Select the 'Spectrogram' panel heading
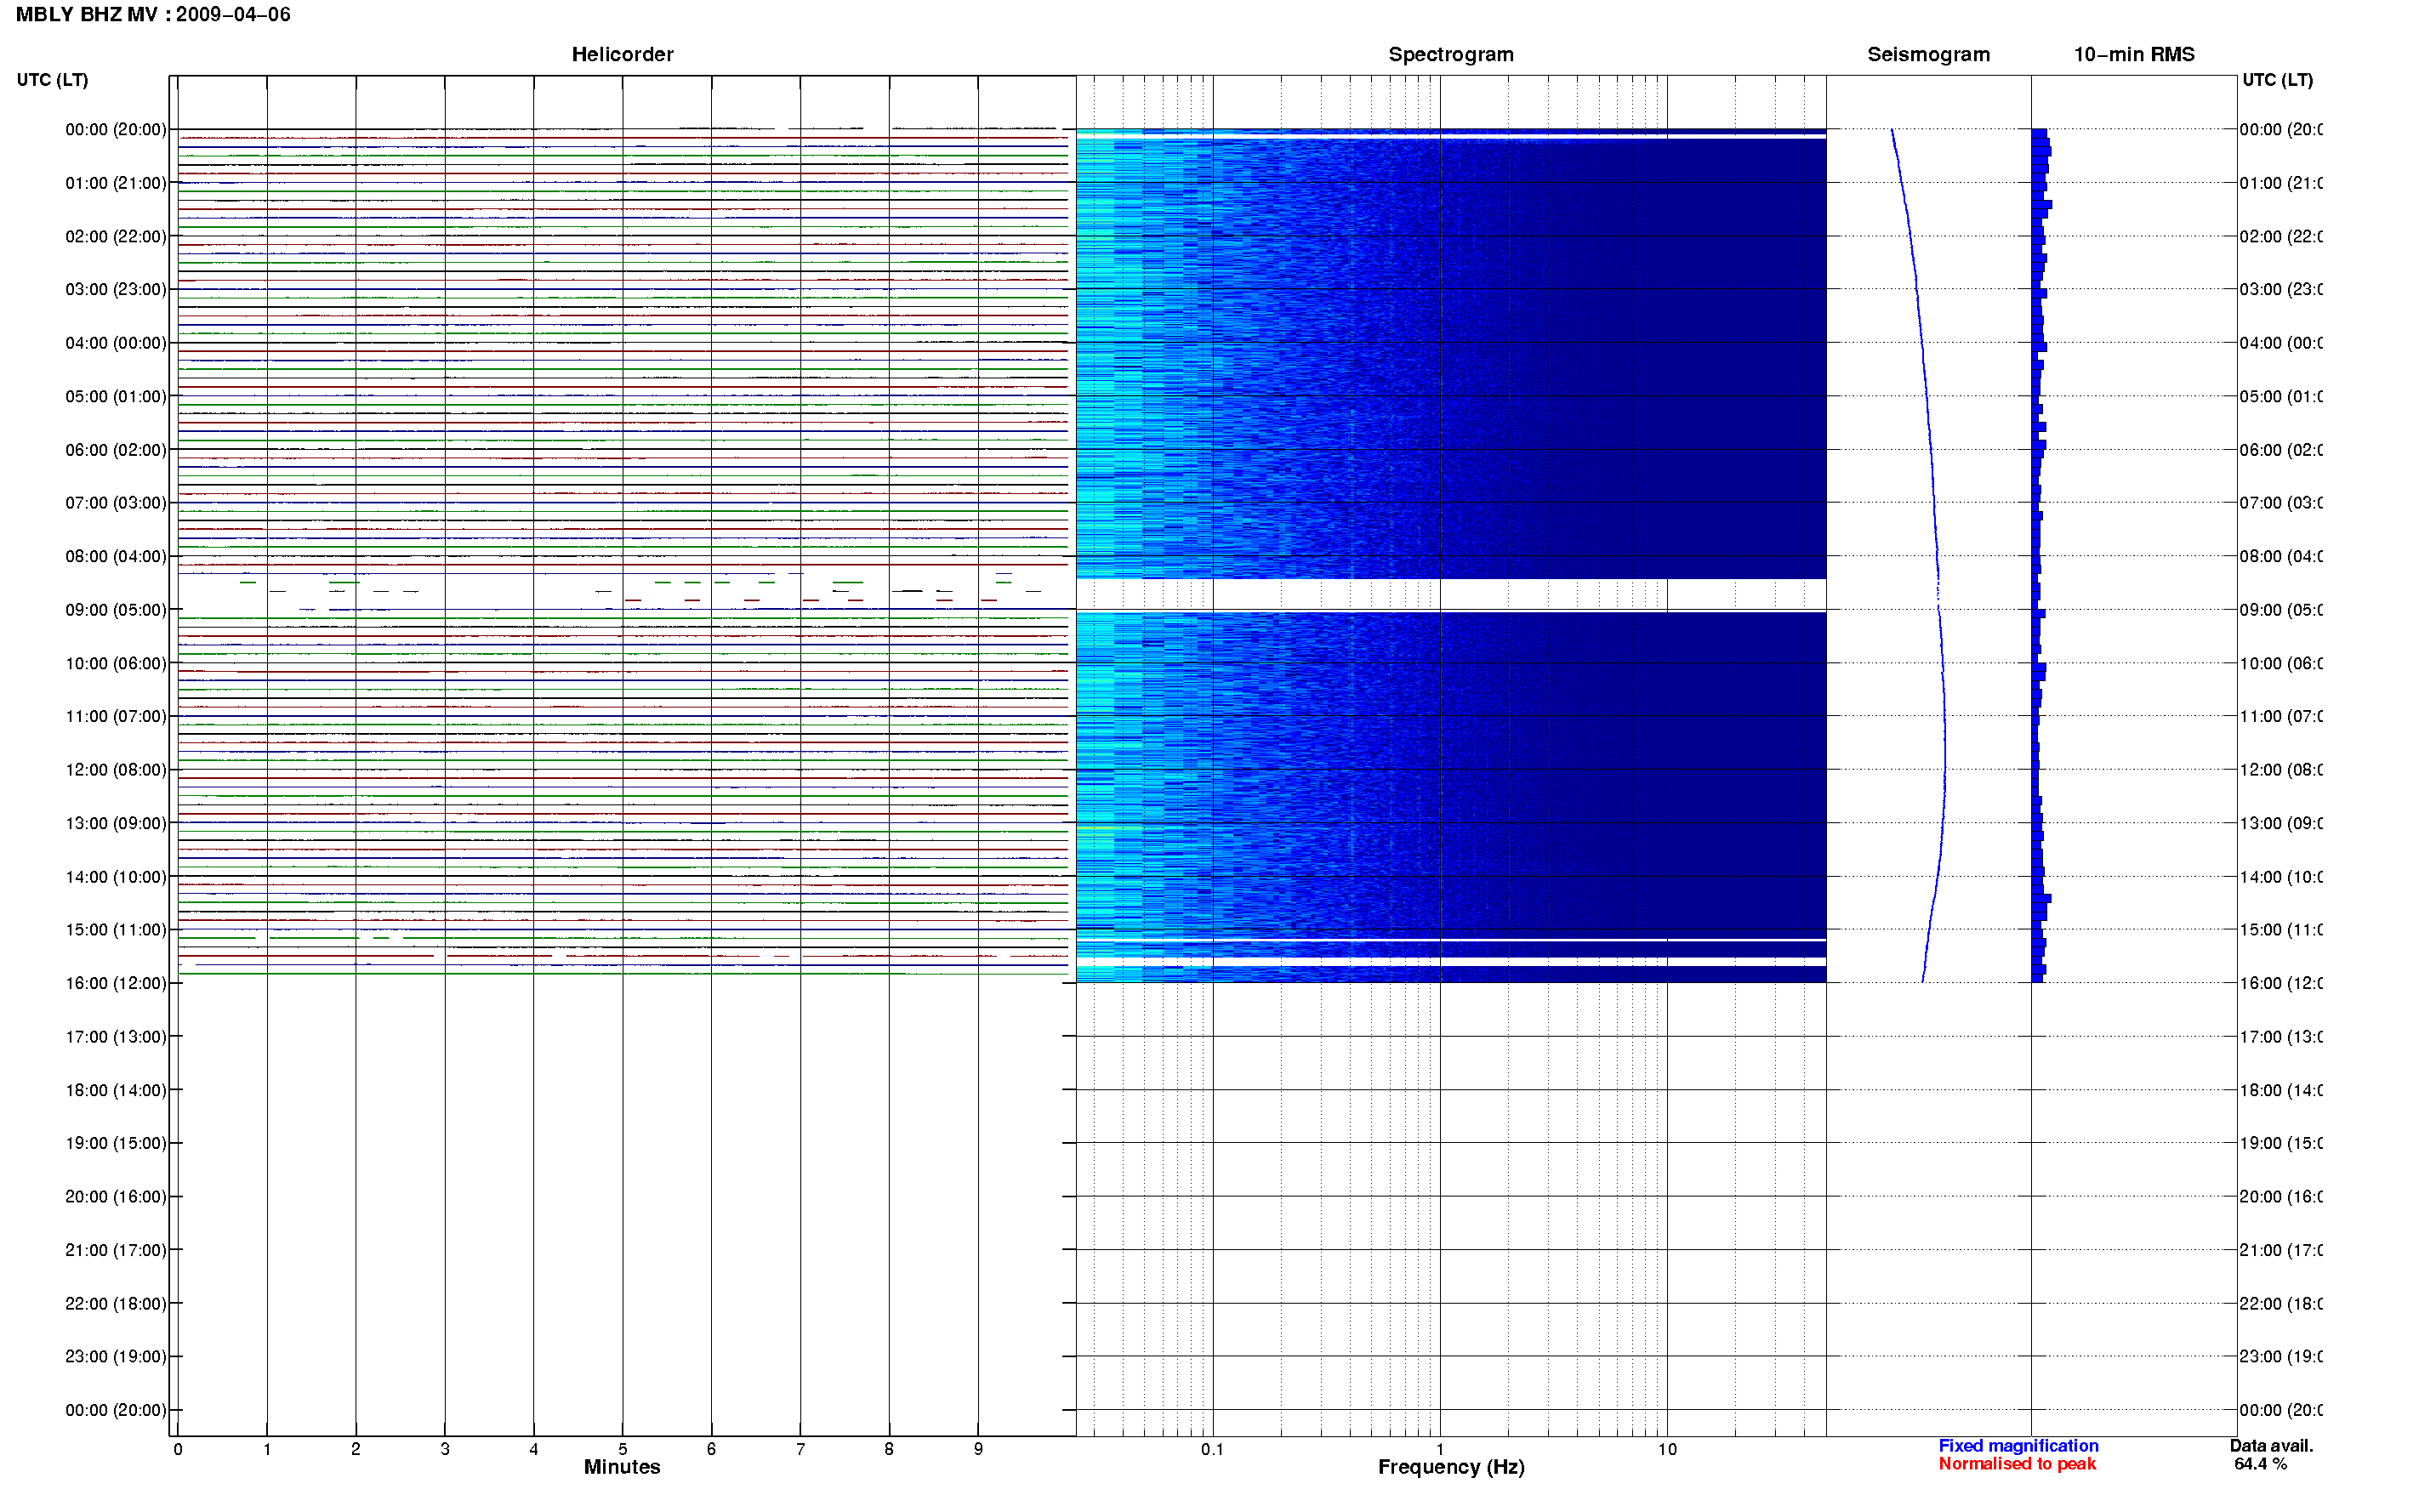The height and width of the screenshot is (1512, 2419). click(1450, 55)
